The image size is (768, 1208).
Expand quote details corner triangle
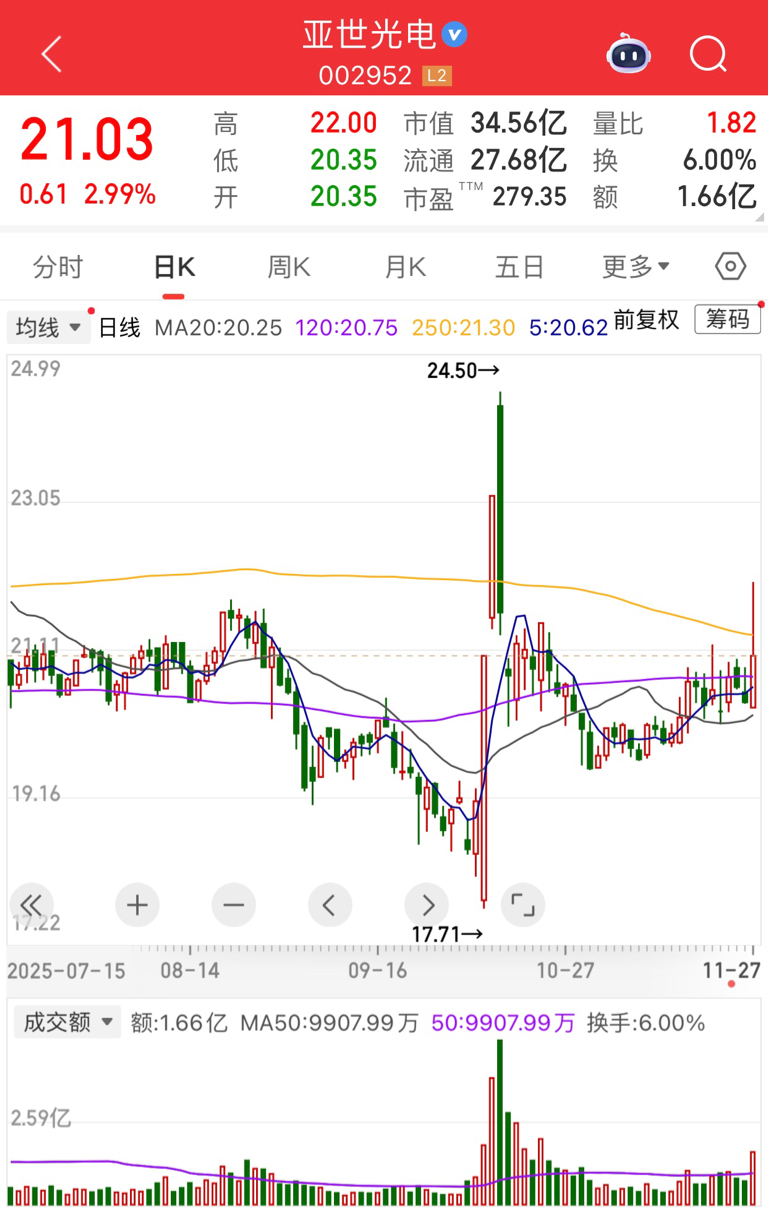click(x=761, y=217)
